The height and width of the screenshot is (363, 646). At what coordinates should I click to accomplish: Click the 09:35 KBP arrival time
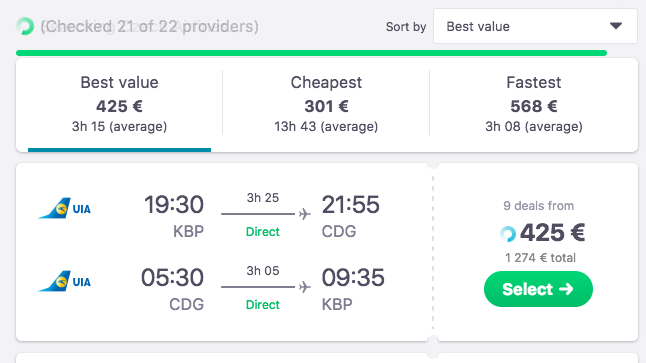[x=353, y=277]
